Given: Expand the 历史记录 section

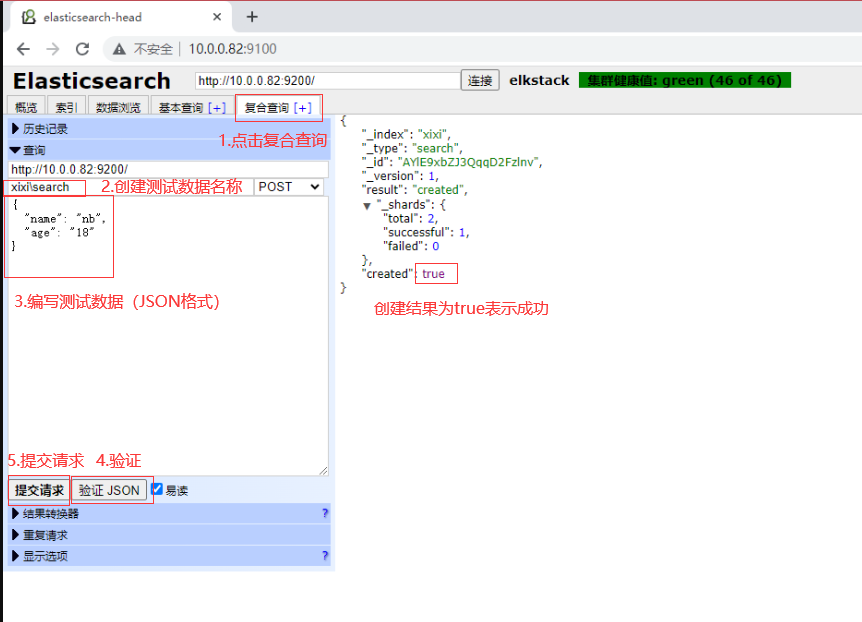Looking at the screenshot, I should pos(169,129).
